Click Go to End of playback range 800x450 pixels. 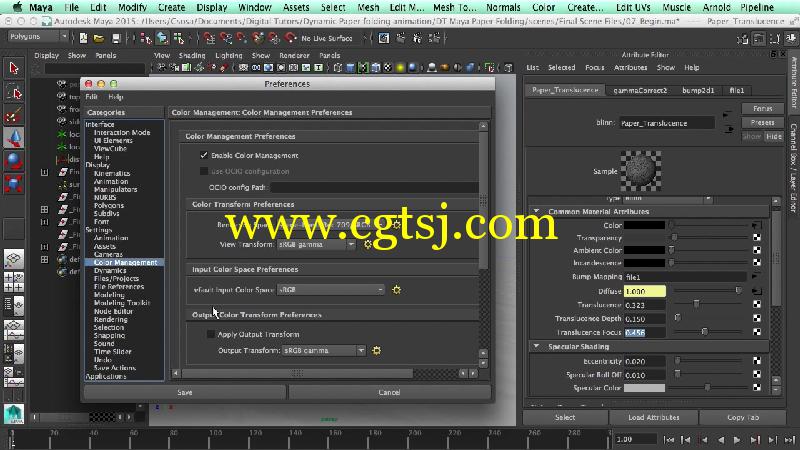click(x=790, y=440)
